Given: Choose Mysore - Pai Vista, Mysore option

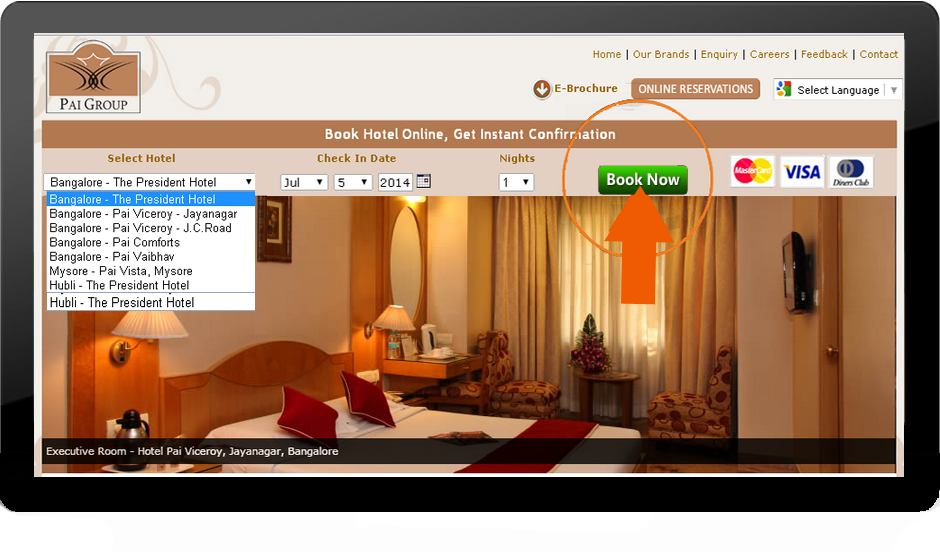Looking at the screenshot, I should point(151,271).
